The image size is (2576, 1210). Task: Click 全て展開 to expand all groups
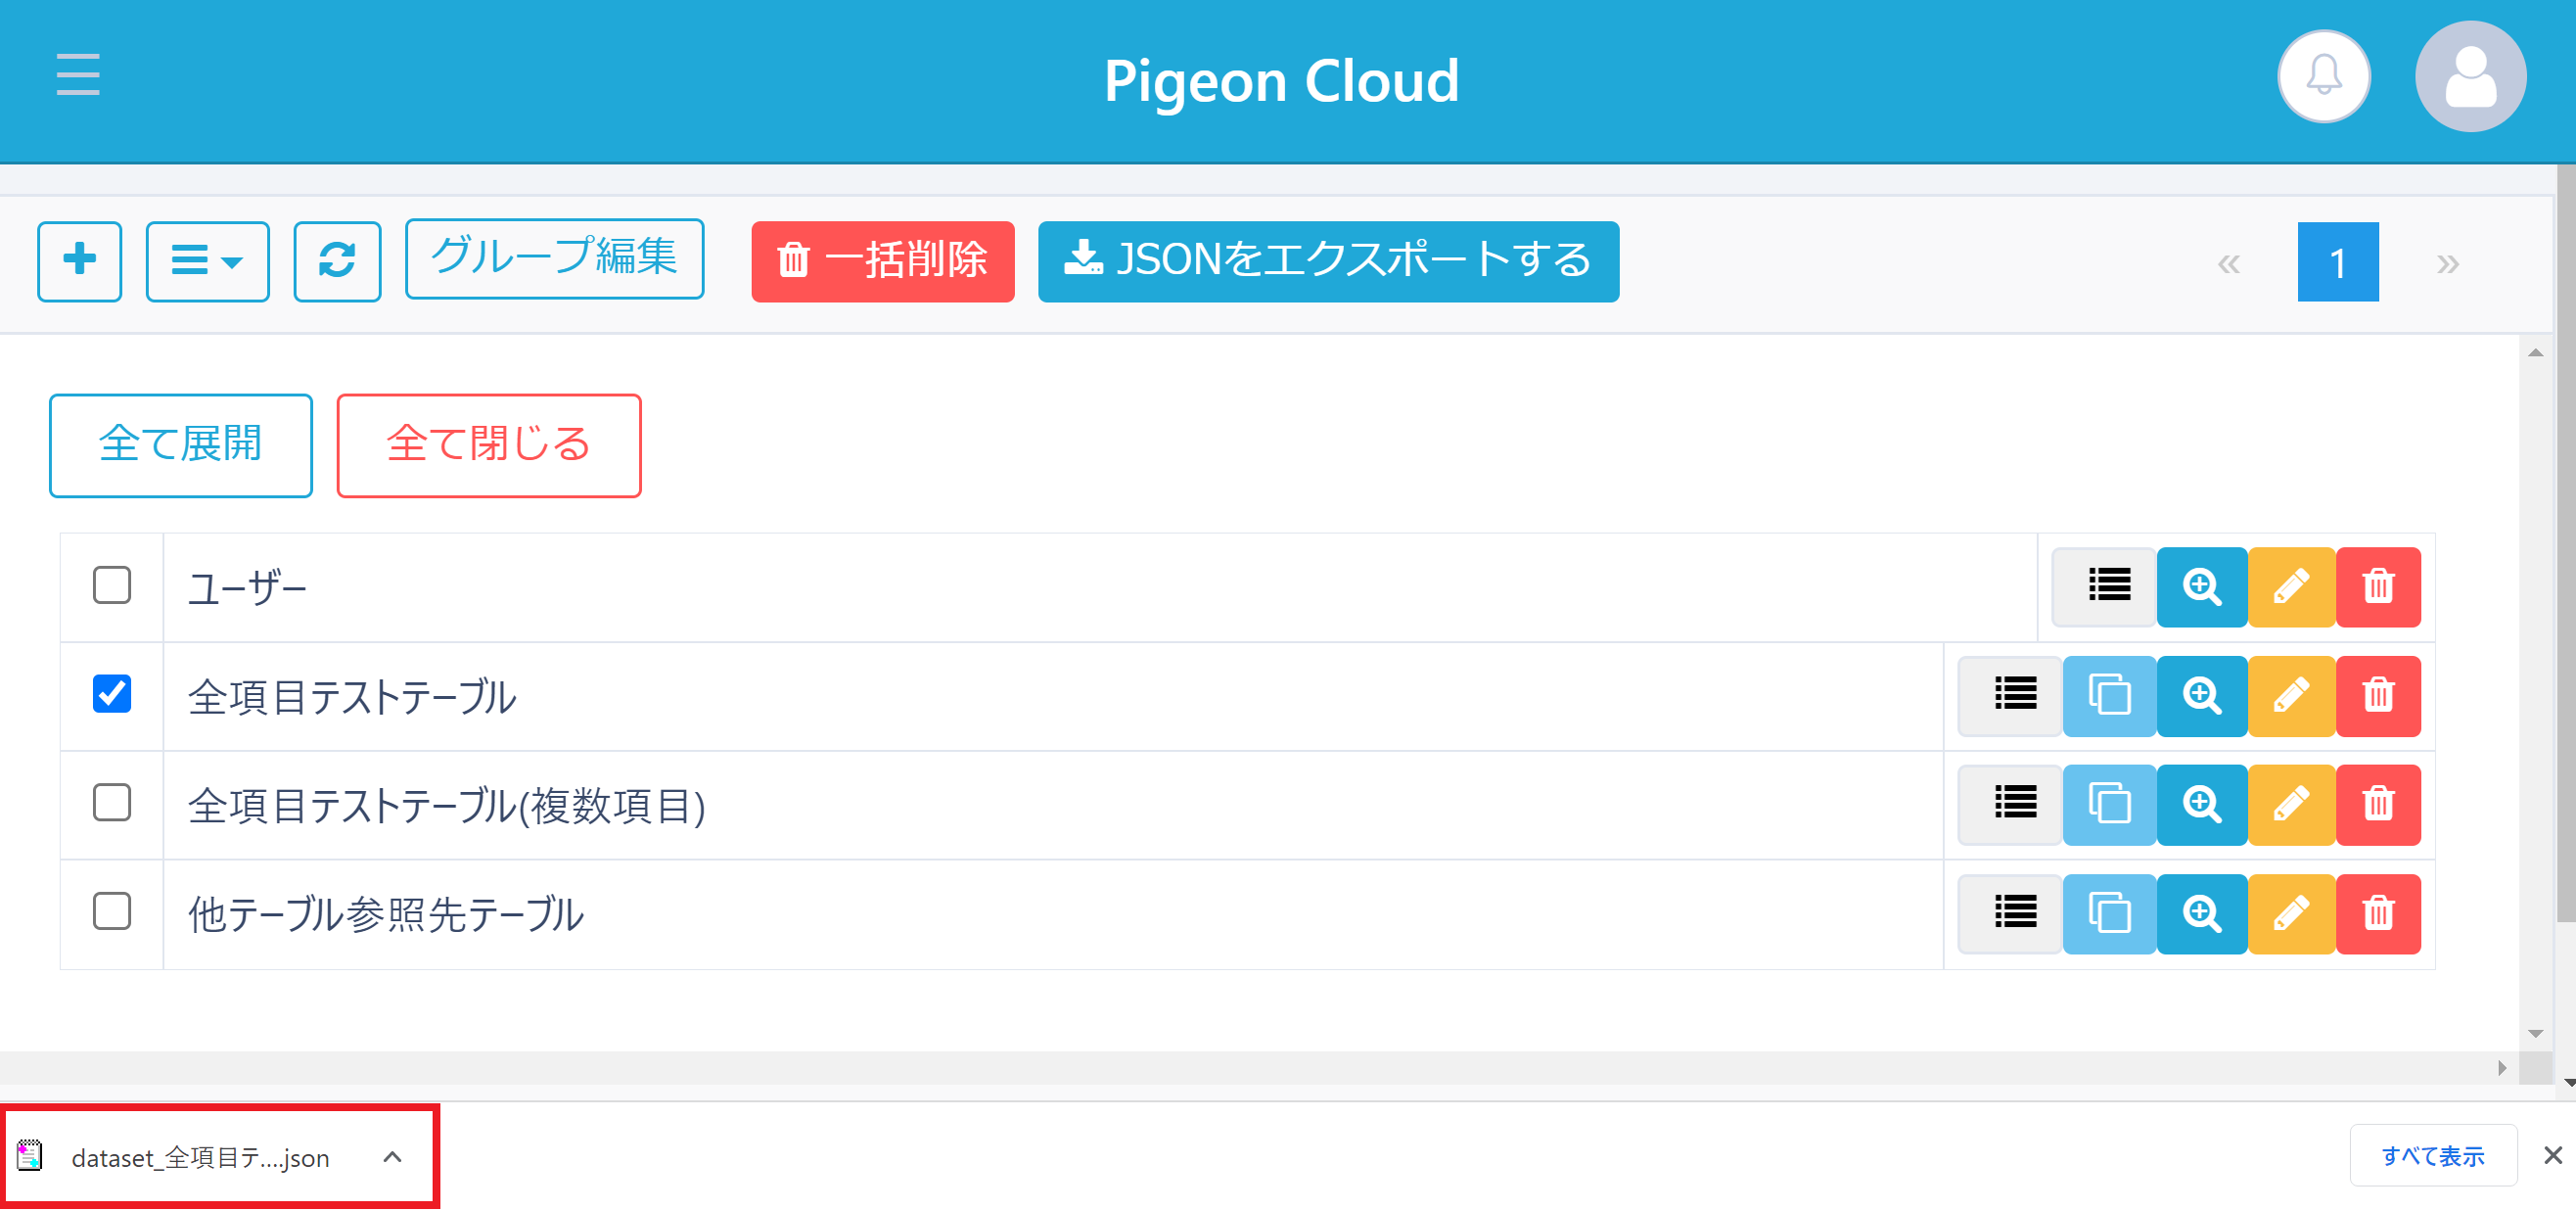pos(181,445)
